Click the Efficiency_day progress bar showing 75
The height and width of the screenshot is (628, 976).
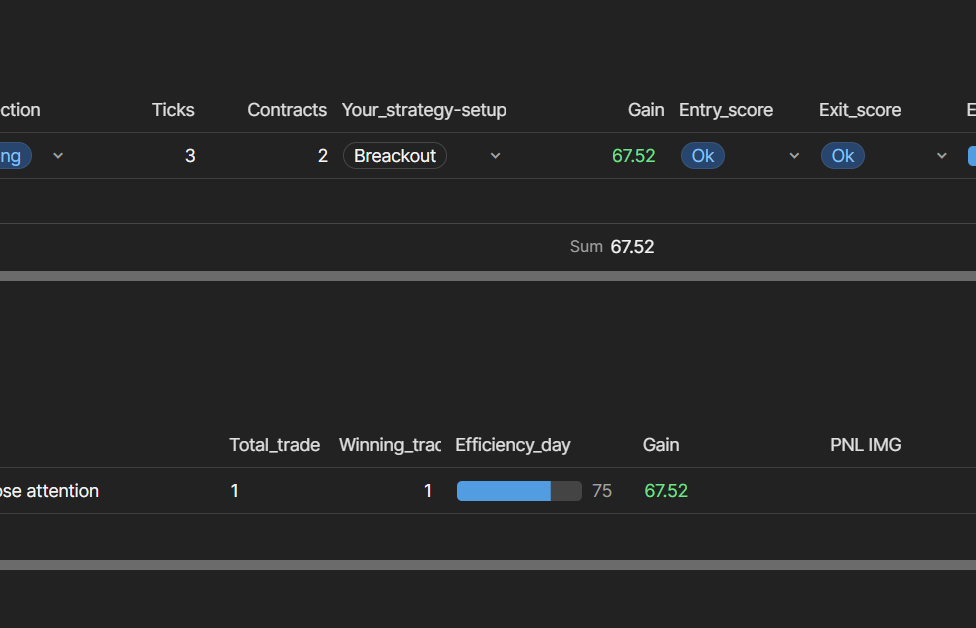coord(519,491)
